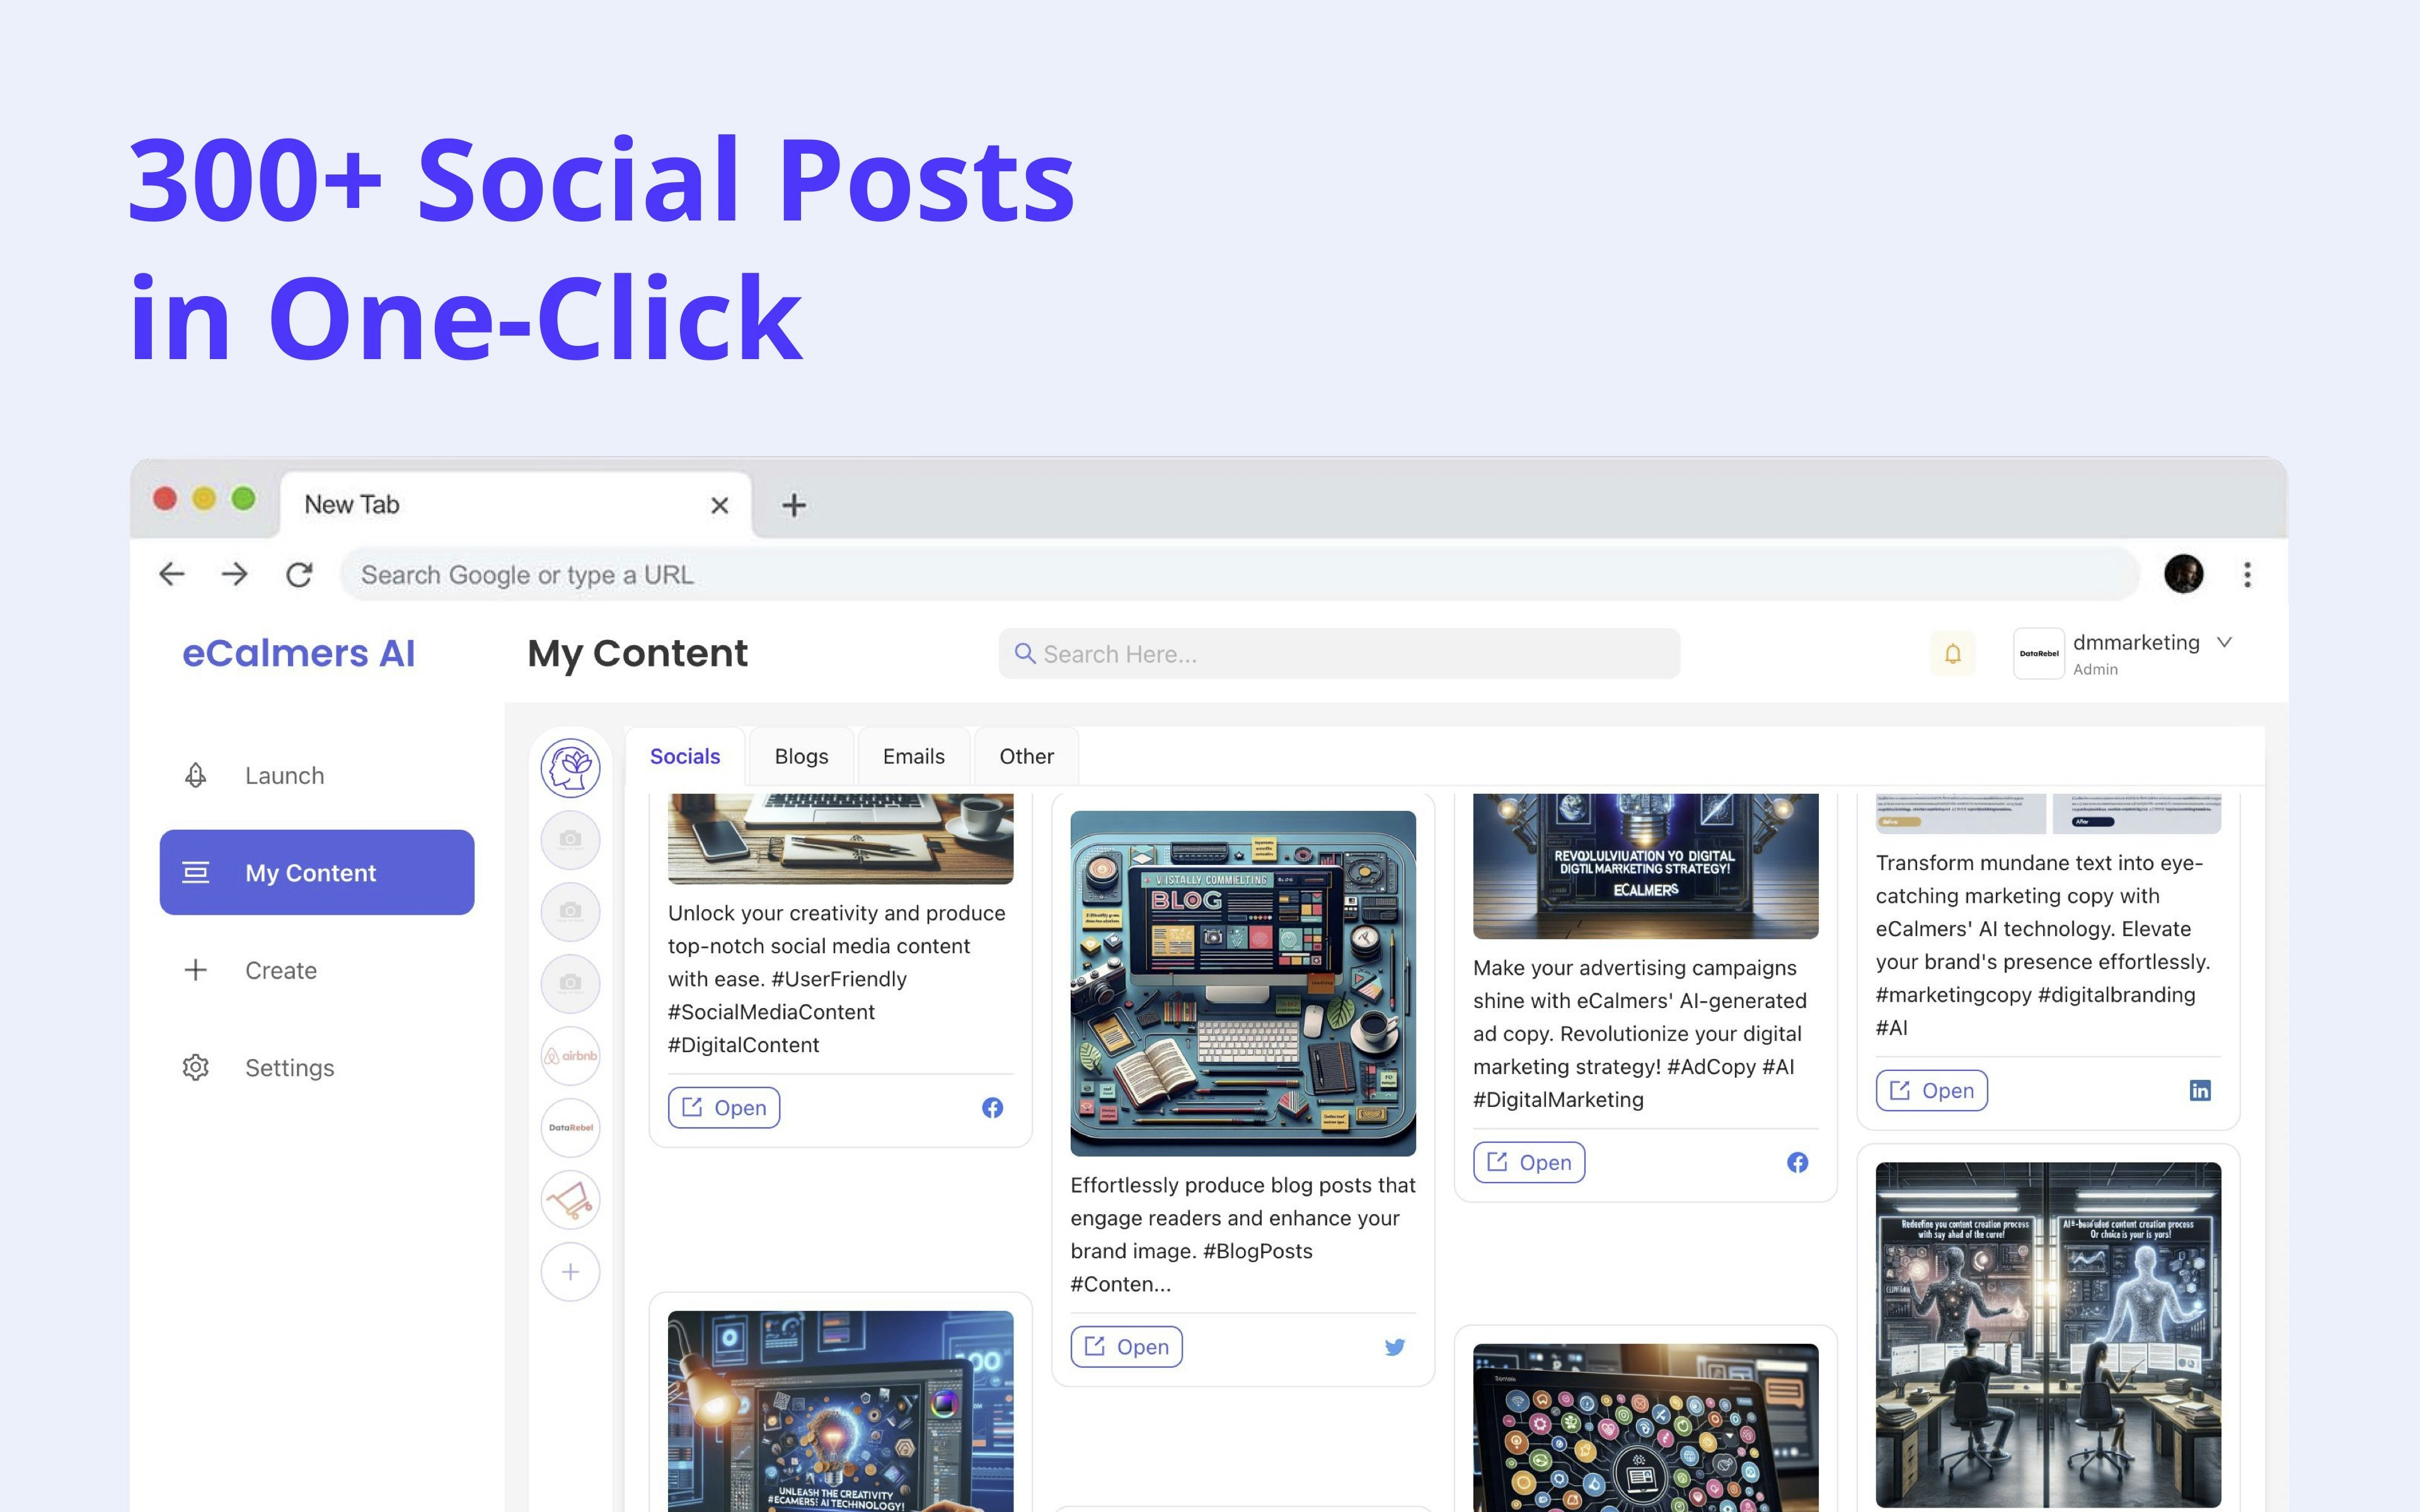The height and width of the screenshot is (1512, 2420).
Task: Open the blog posts social card
Action: tap(1126, 1347)
